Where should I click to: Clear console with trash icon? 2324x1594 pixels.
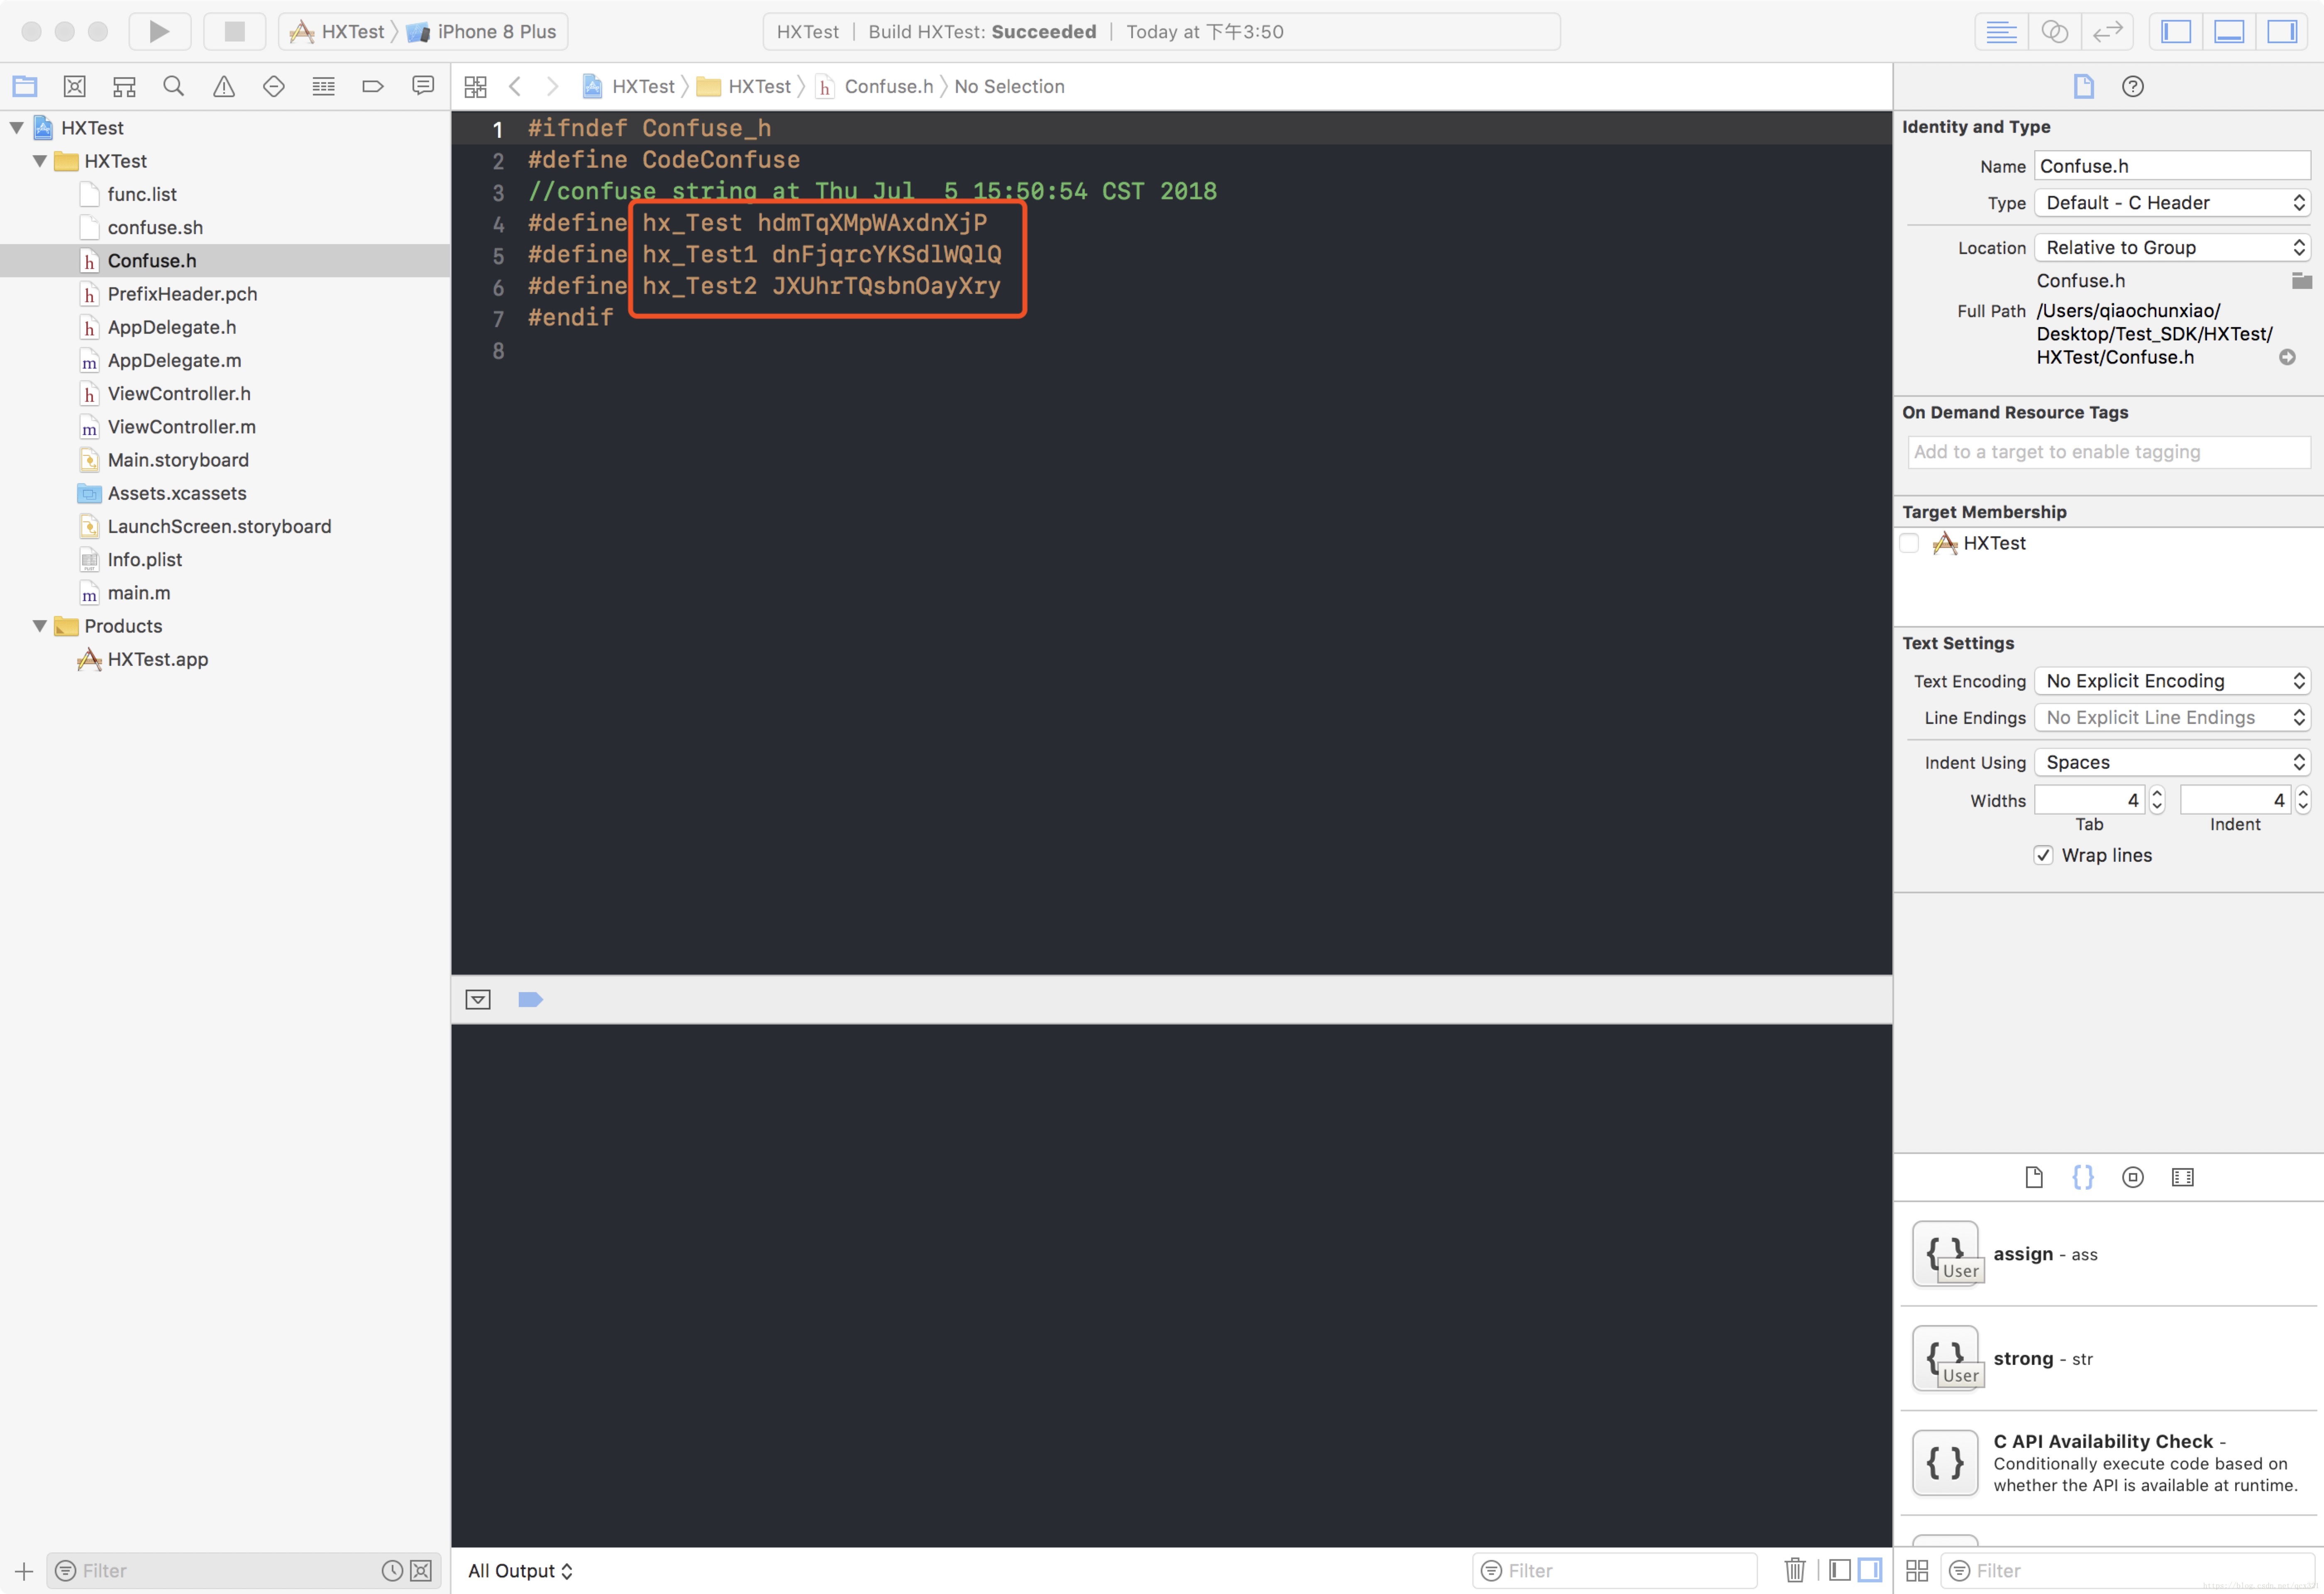click(x=1795, y=1570)
